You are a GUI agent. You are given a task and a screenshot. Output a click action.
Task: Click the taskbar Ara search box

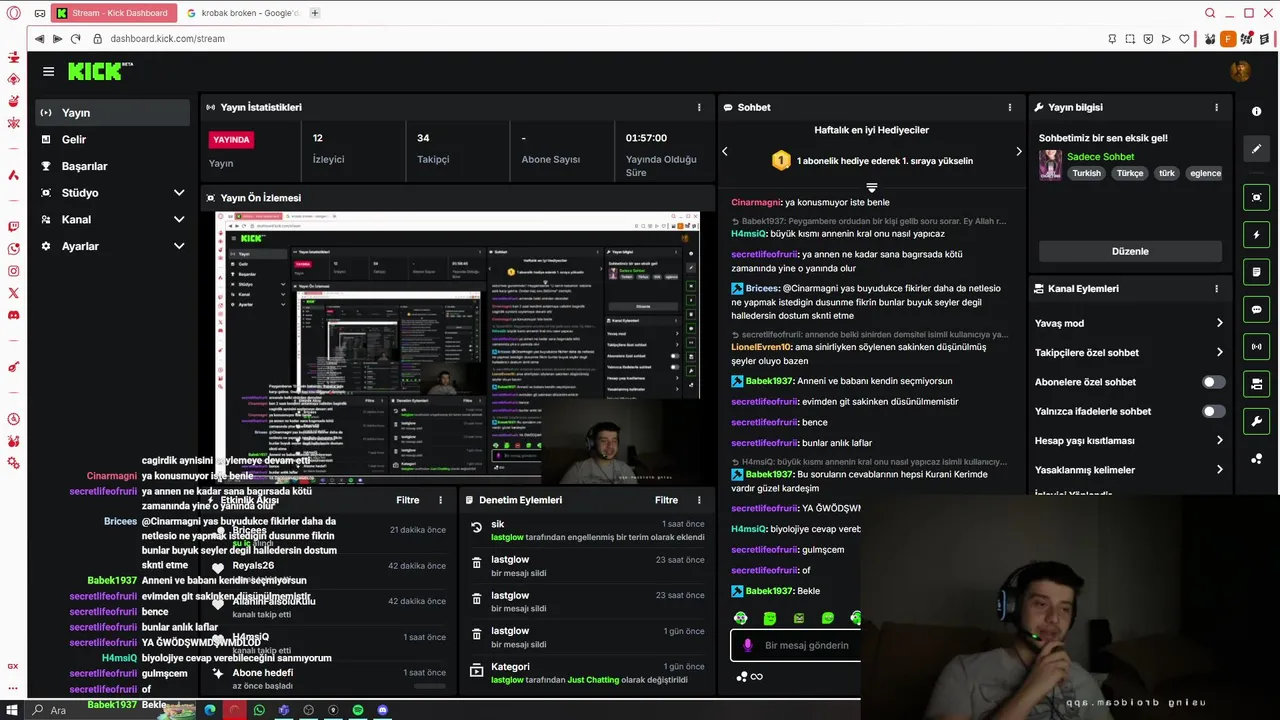coord(108,710)
